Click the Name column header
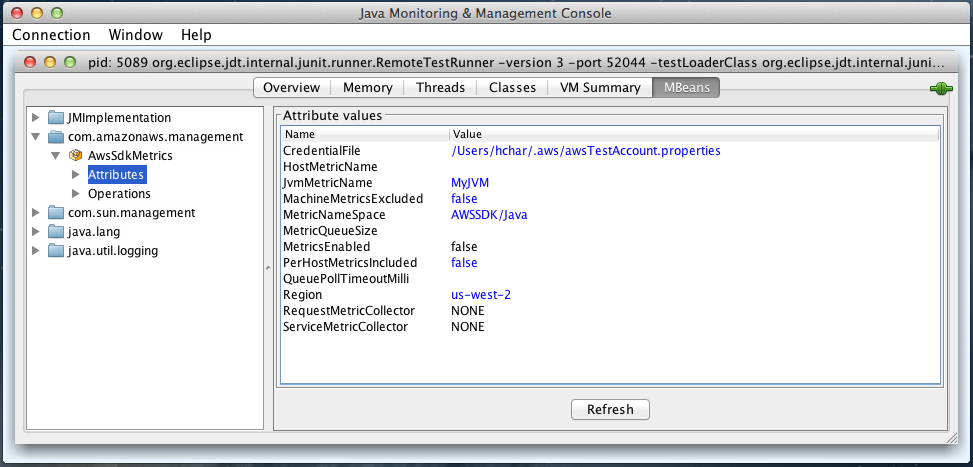Screen dimensions: 973x467 point(365,134)
